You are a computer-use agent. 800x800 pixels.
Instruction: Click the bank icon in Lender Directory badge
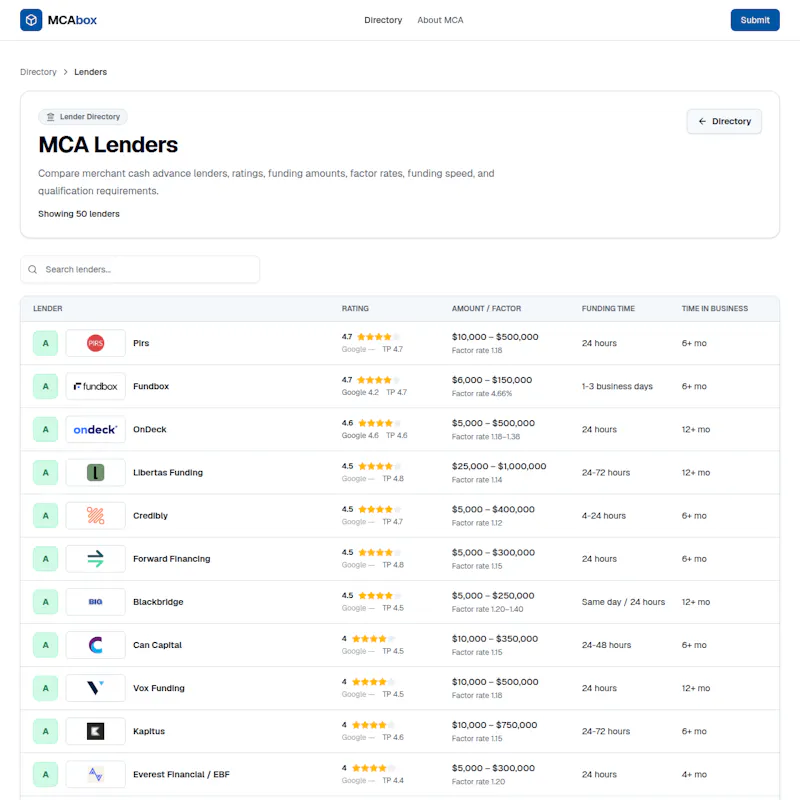pos(51,117)
